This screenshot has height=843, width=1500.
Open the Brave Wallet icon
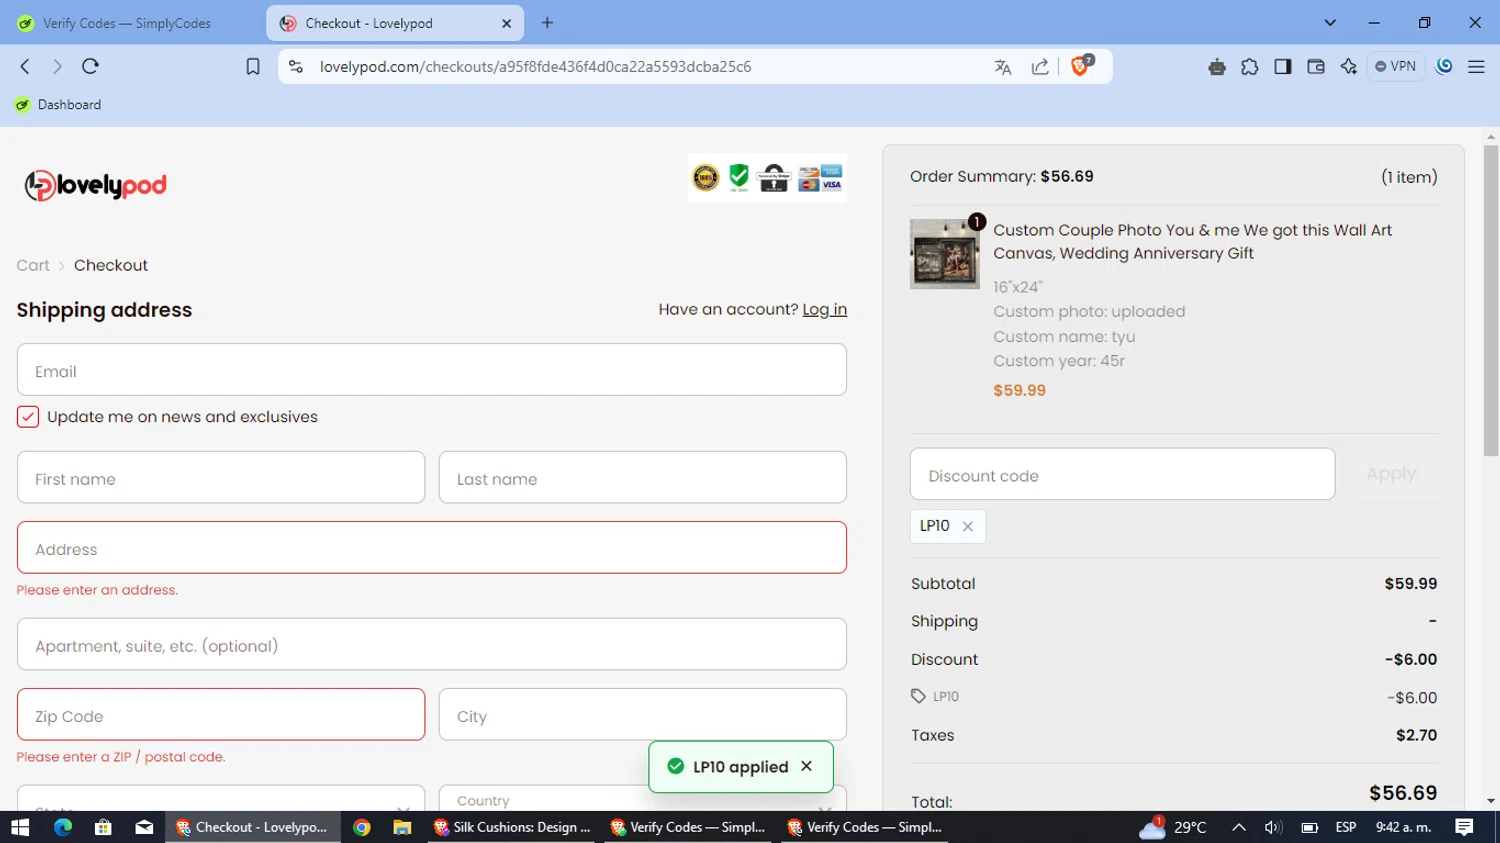(1315, 67)
